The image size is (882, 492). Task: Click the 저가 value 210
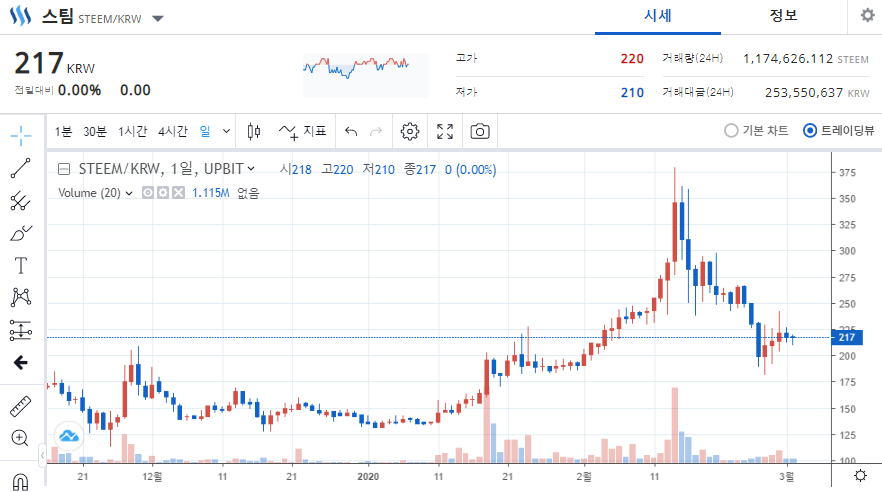tap(632, 93)
